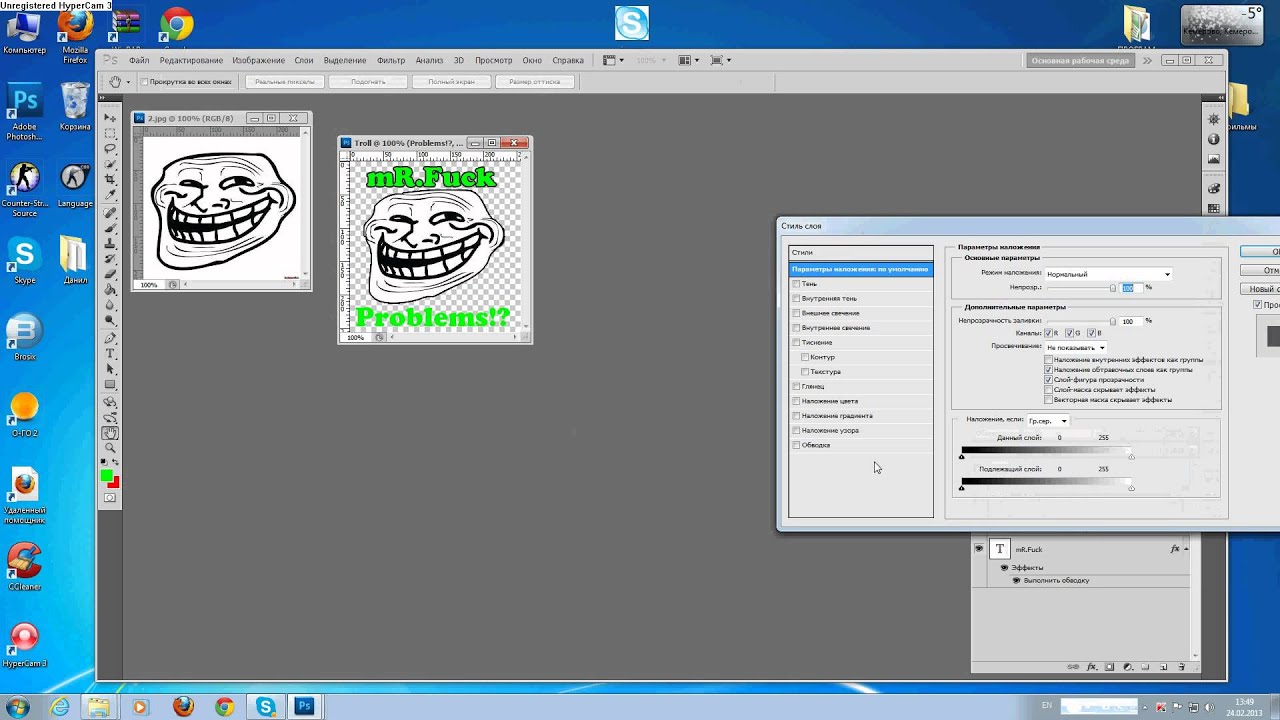Open the Редактирование menu
Screen dimensions: 1280x720
[191, 60]
